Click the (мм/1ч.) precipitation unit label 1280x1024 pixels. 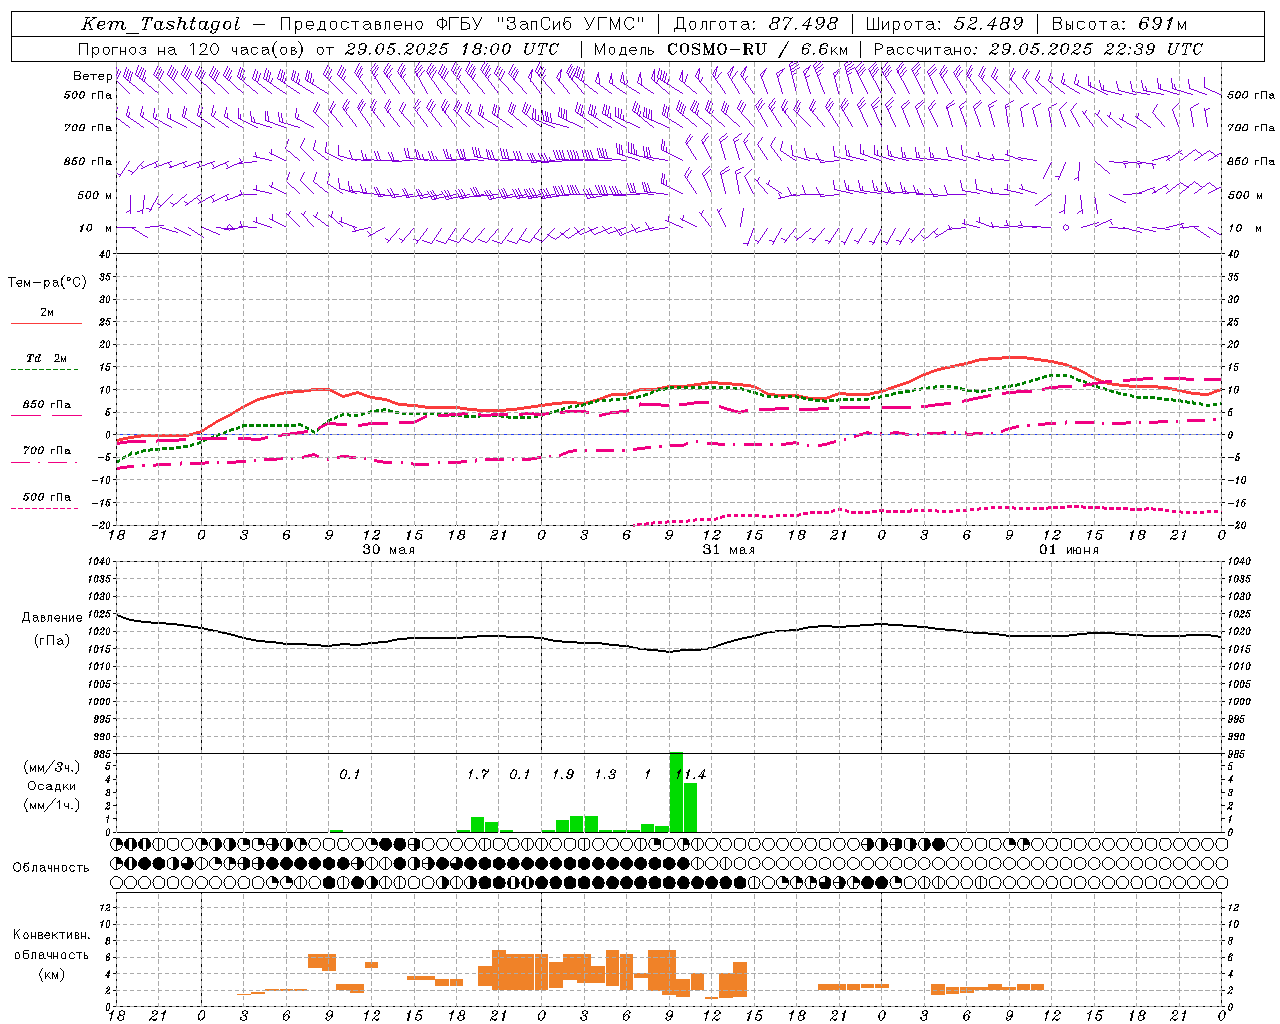pos(52,805)
